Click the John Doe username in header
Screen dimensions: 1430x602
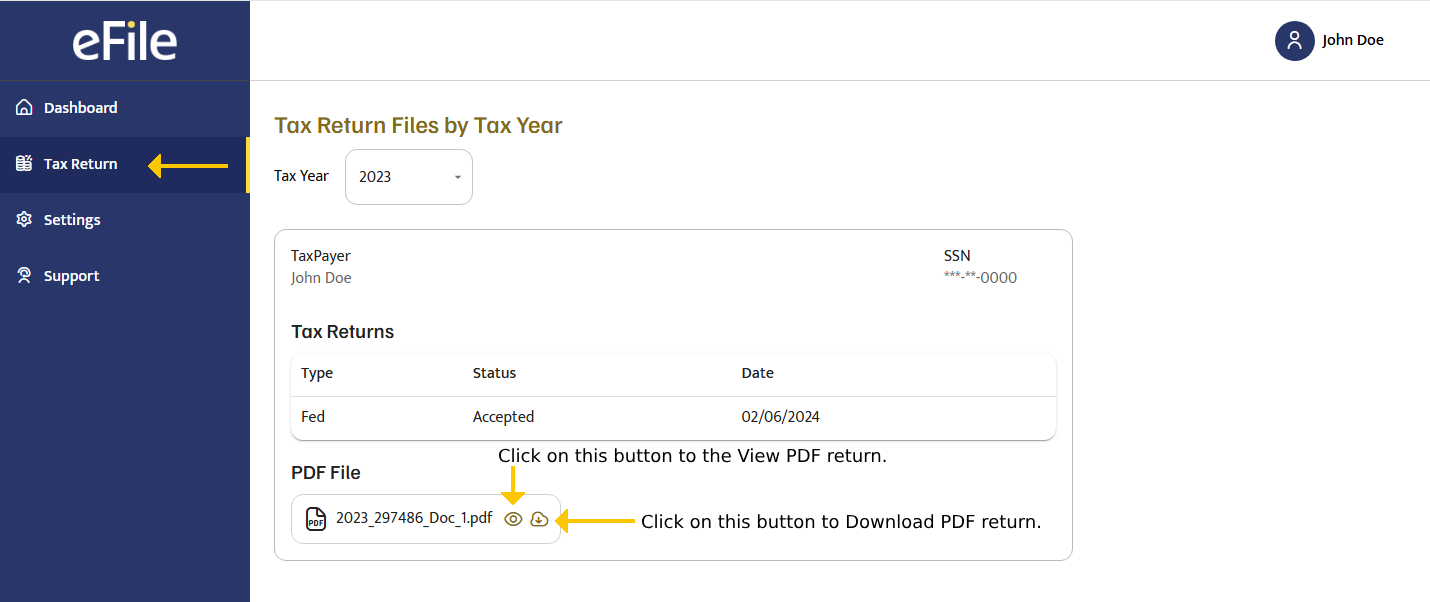click(x=1353, y=41)
